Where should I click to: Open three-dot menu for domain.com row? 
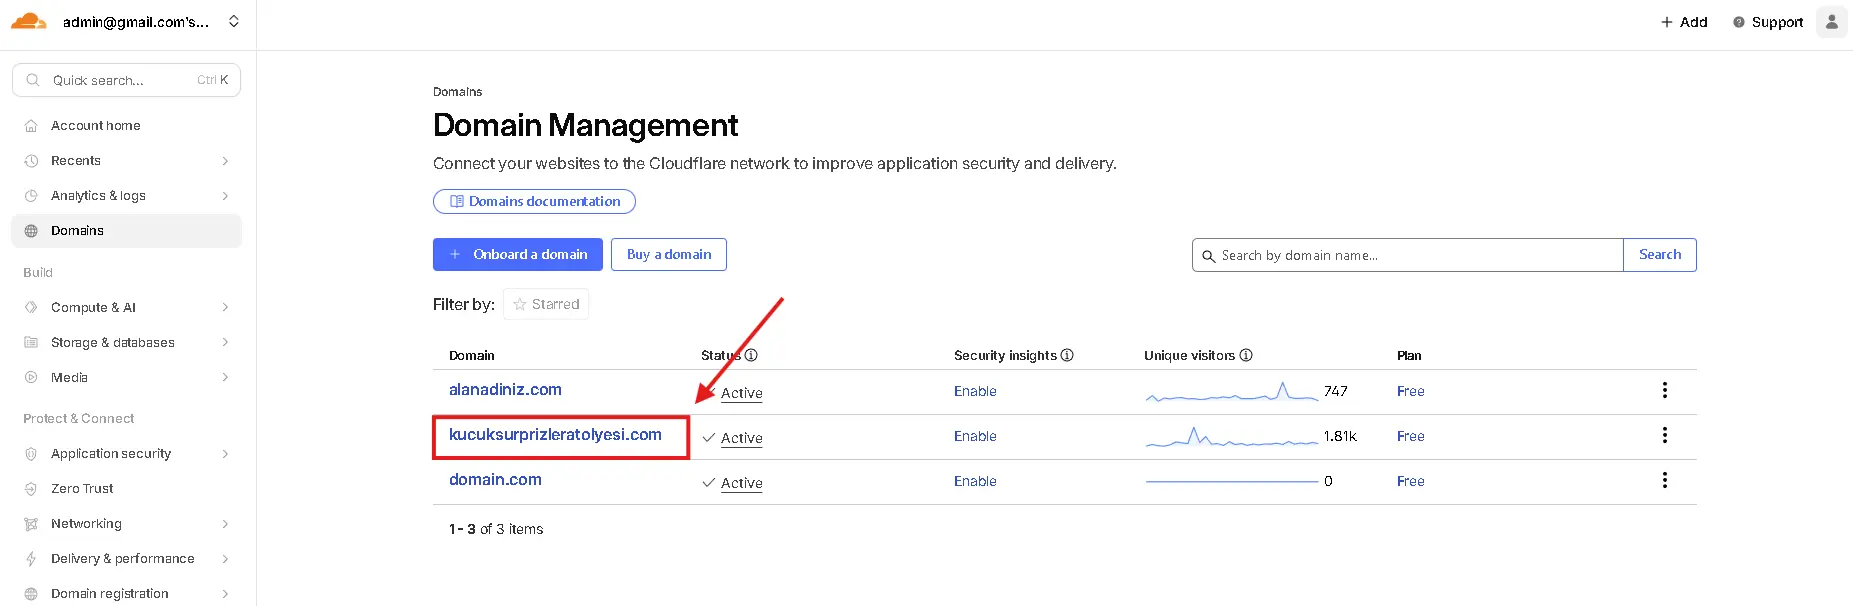coord(1664,480)
